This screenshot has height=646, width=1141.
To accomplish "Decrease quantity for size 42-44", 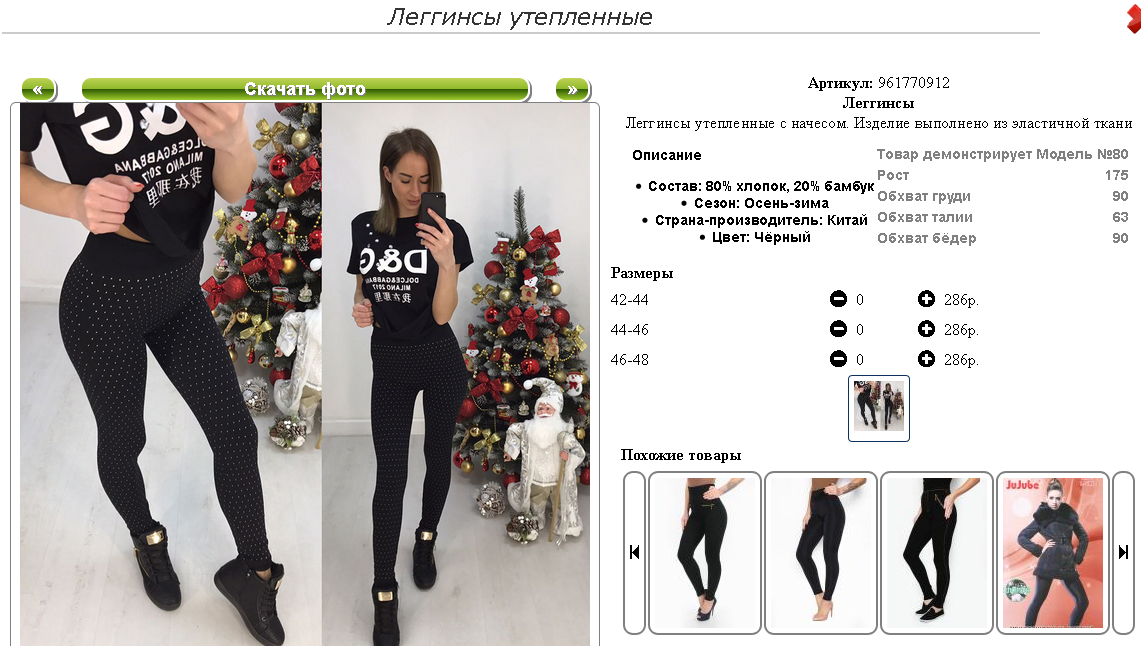I will coord(838,299).
